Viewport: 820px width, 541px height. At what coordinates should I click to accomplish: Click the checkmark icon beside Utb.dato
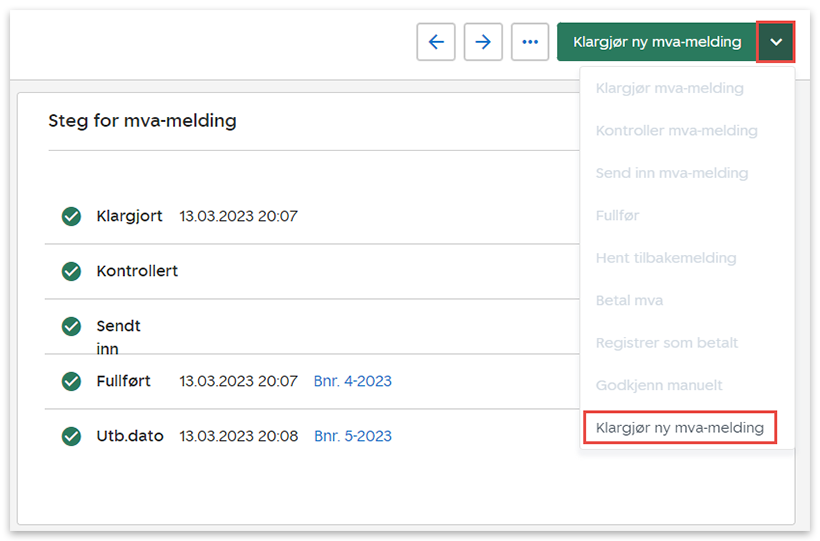(71, 436)
